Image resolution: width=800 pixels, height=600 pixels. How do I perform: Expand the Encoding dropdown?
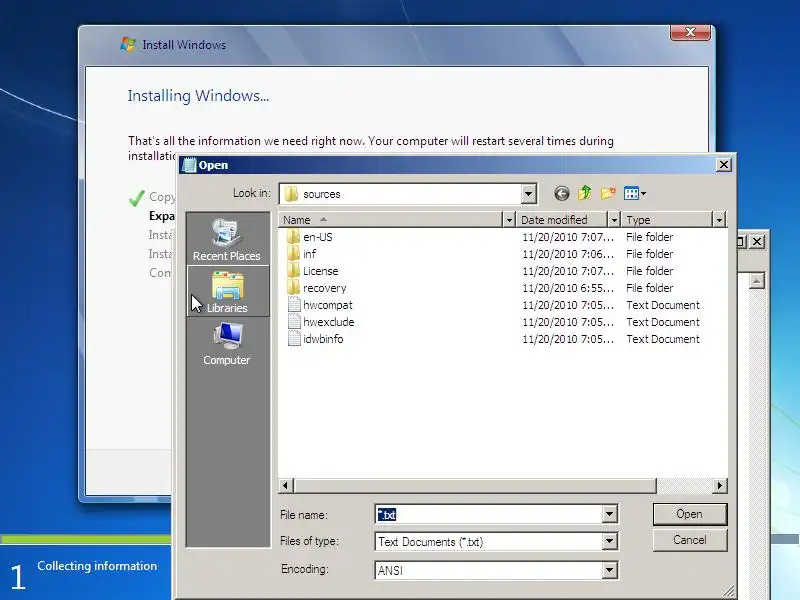point(609,570)
